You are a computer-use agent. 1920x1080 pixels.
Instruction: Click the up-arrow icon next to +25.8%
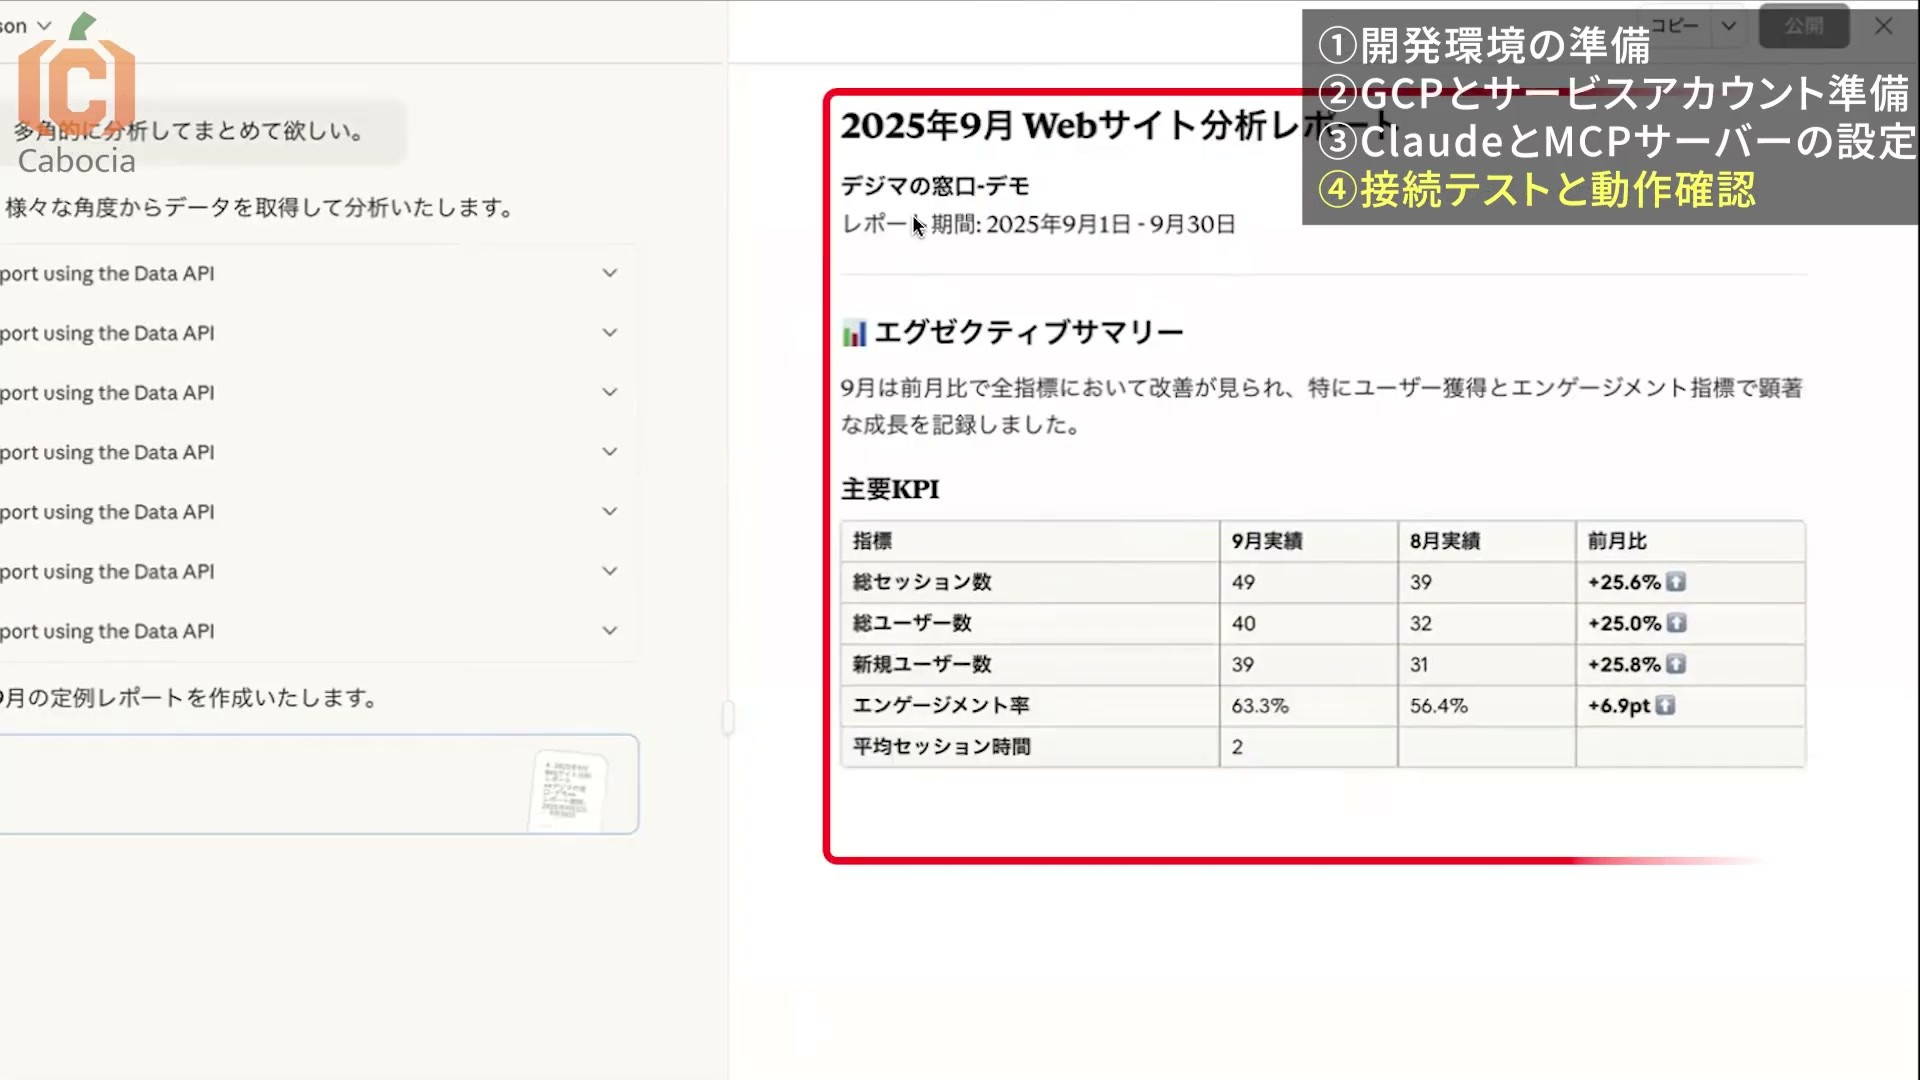point(1676,664)
